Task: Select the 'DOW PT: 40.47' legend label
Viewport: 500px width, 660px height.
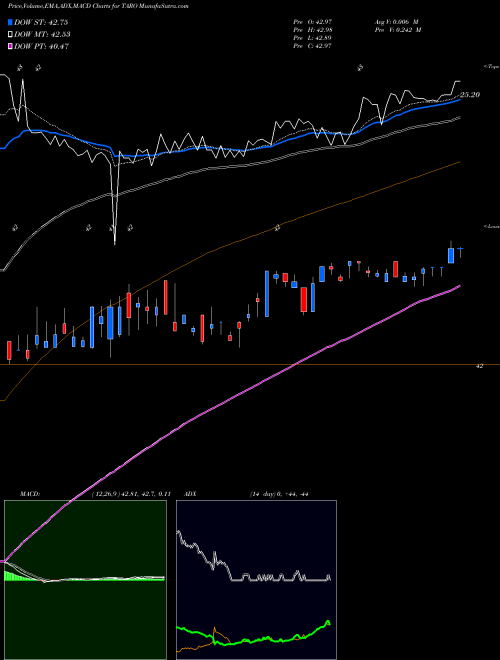Action: pyautogui.click(x=41, y=46)
